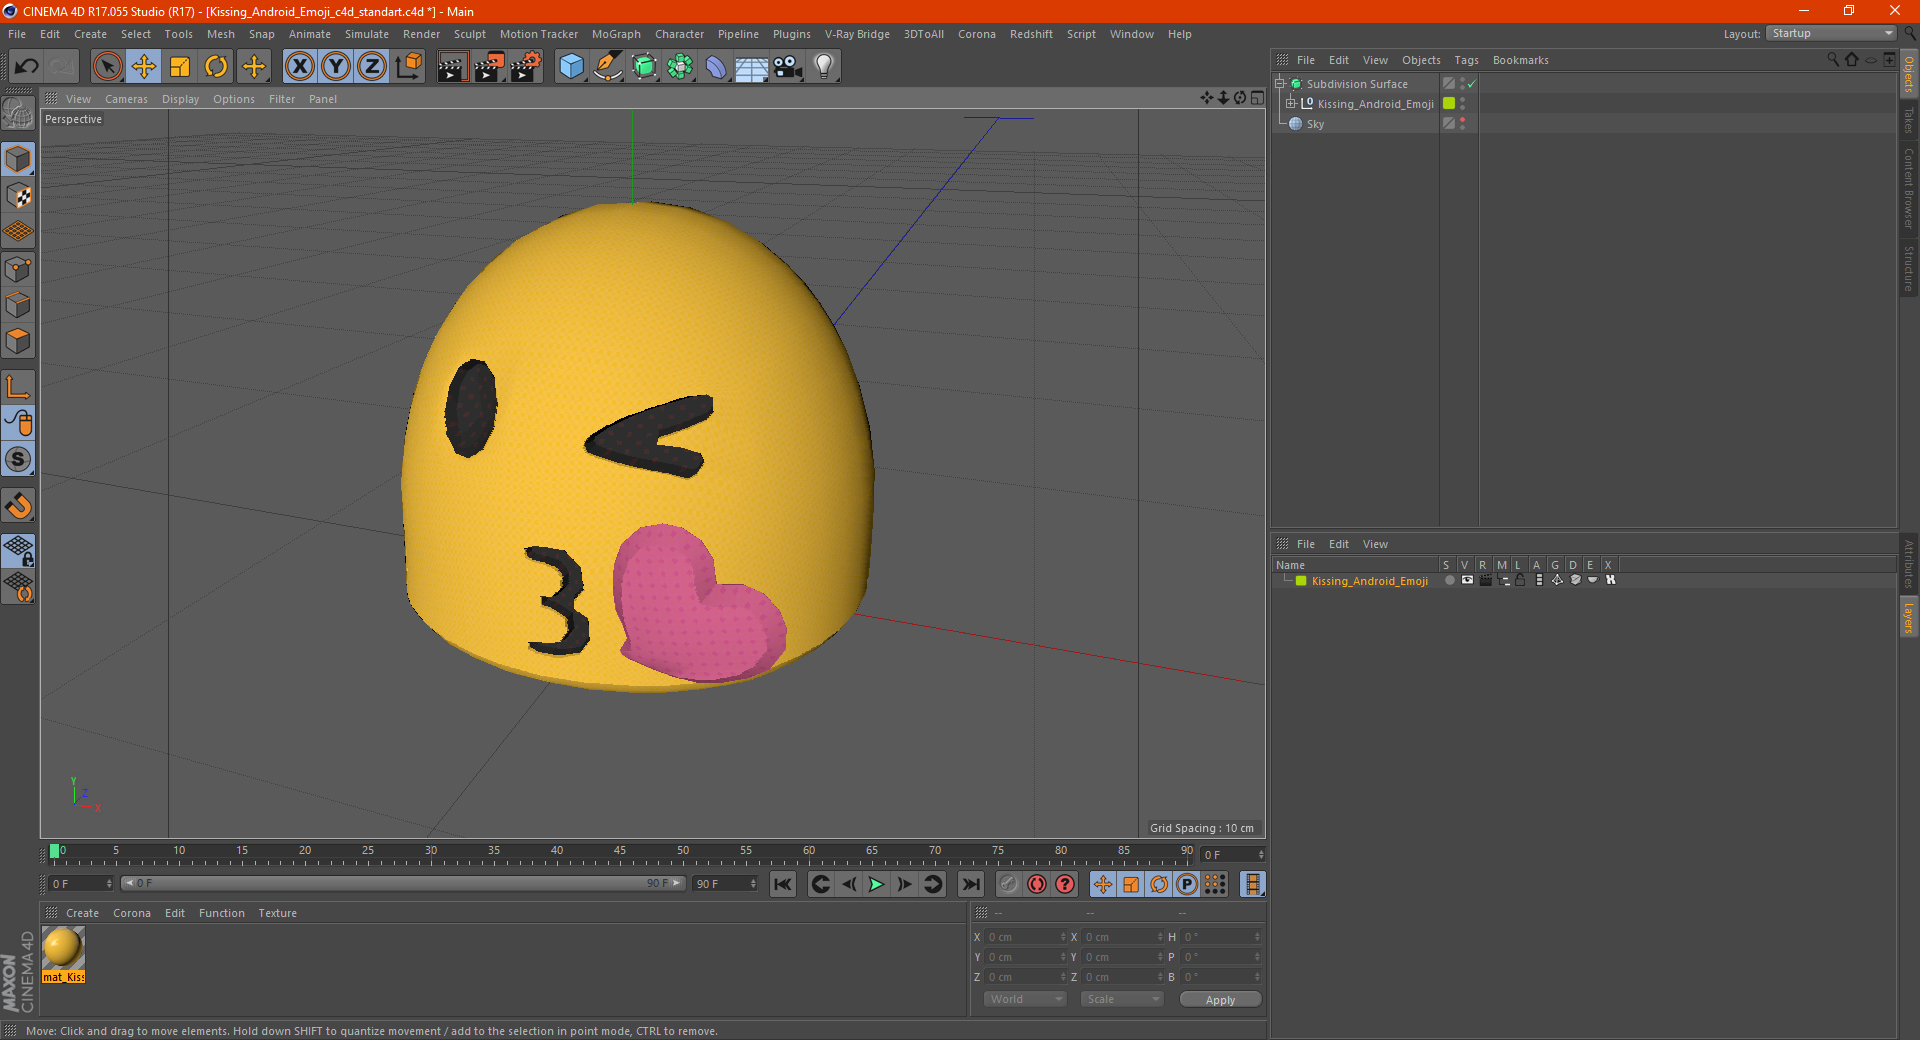The image size is (1920, 1040).
Task: Open the material manager Function menu
Action: click(221, 913)
